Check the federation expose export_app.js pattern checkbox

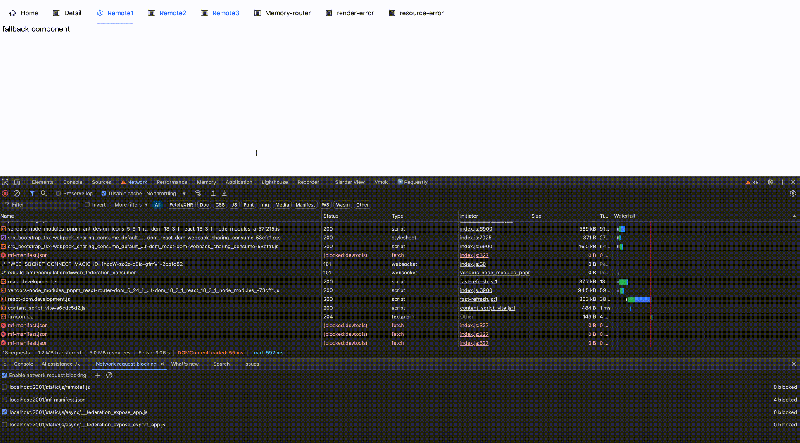point(5,424)
